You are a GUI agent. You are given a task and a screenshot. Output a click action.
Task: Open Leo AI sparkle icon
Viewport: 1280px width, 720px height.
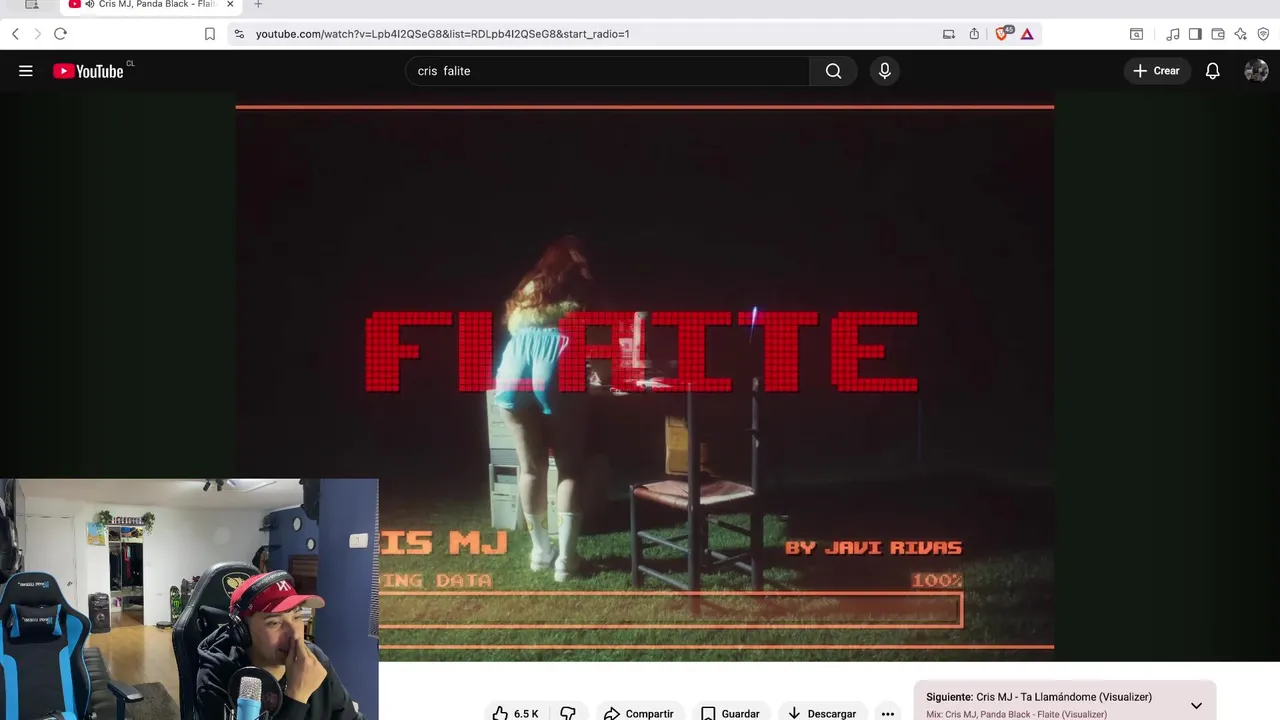coord(1240,34)
